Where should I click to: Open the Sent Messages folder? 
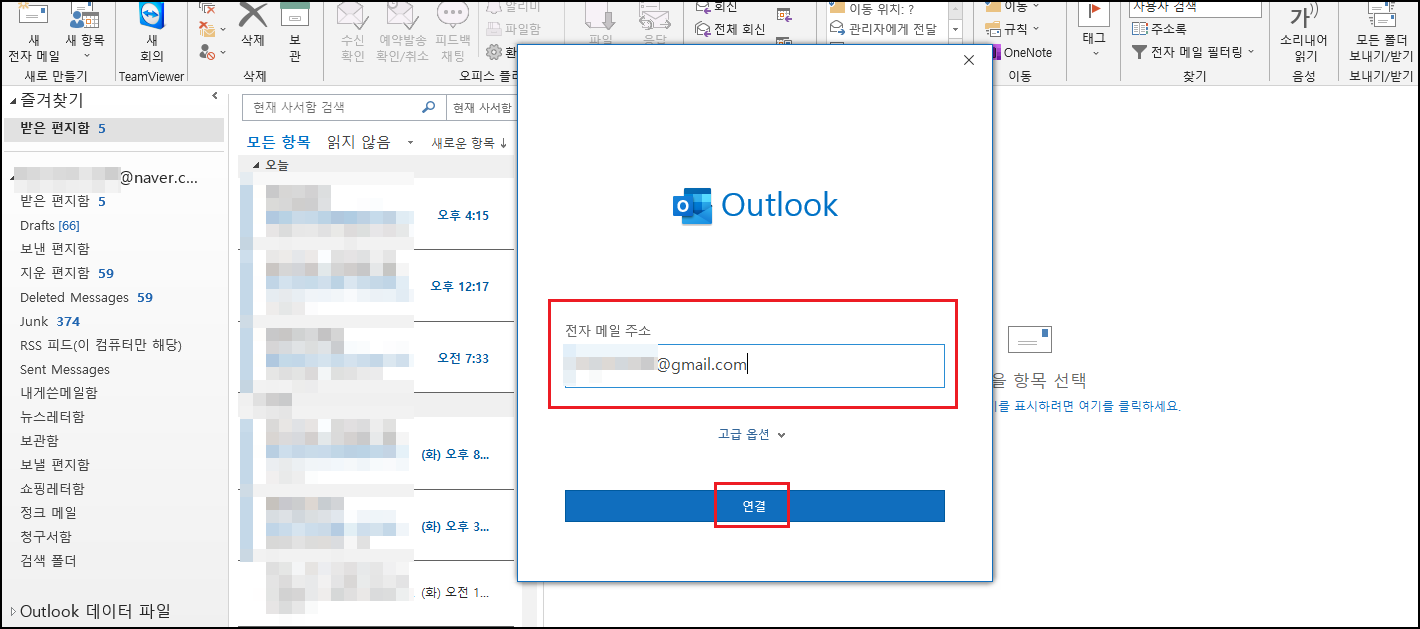tap(65, 369)
